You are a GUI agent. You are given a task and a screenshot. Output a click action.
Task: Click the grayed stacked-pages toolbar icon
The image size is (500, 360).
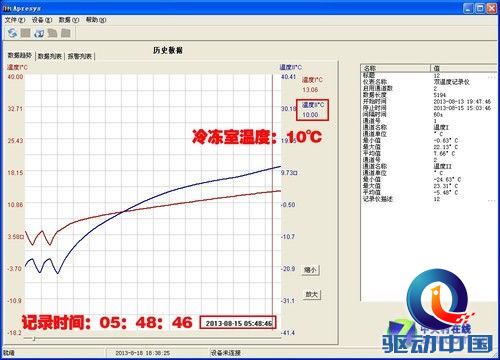click(x=52, y=33)
